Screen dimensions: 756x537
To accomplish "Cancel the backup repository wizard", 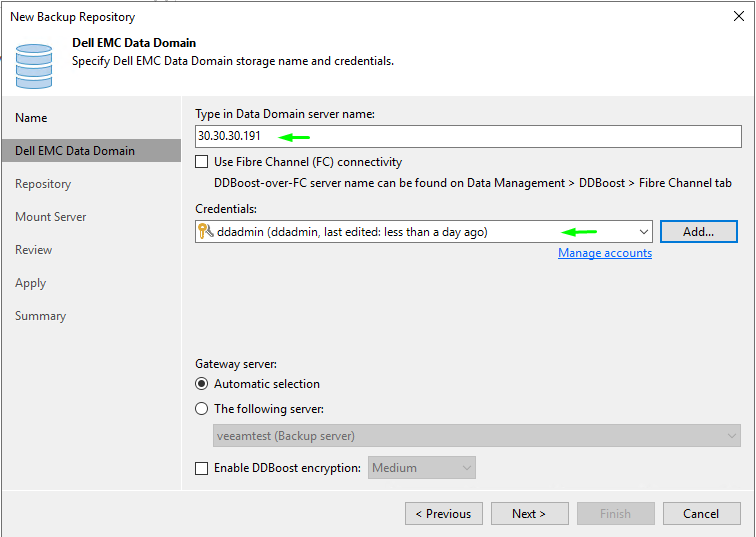I will (x=701, y=514).
